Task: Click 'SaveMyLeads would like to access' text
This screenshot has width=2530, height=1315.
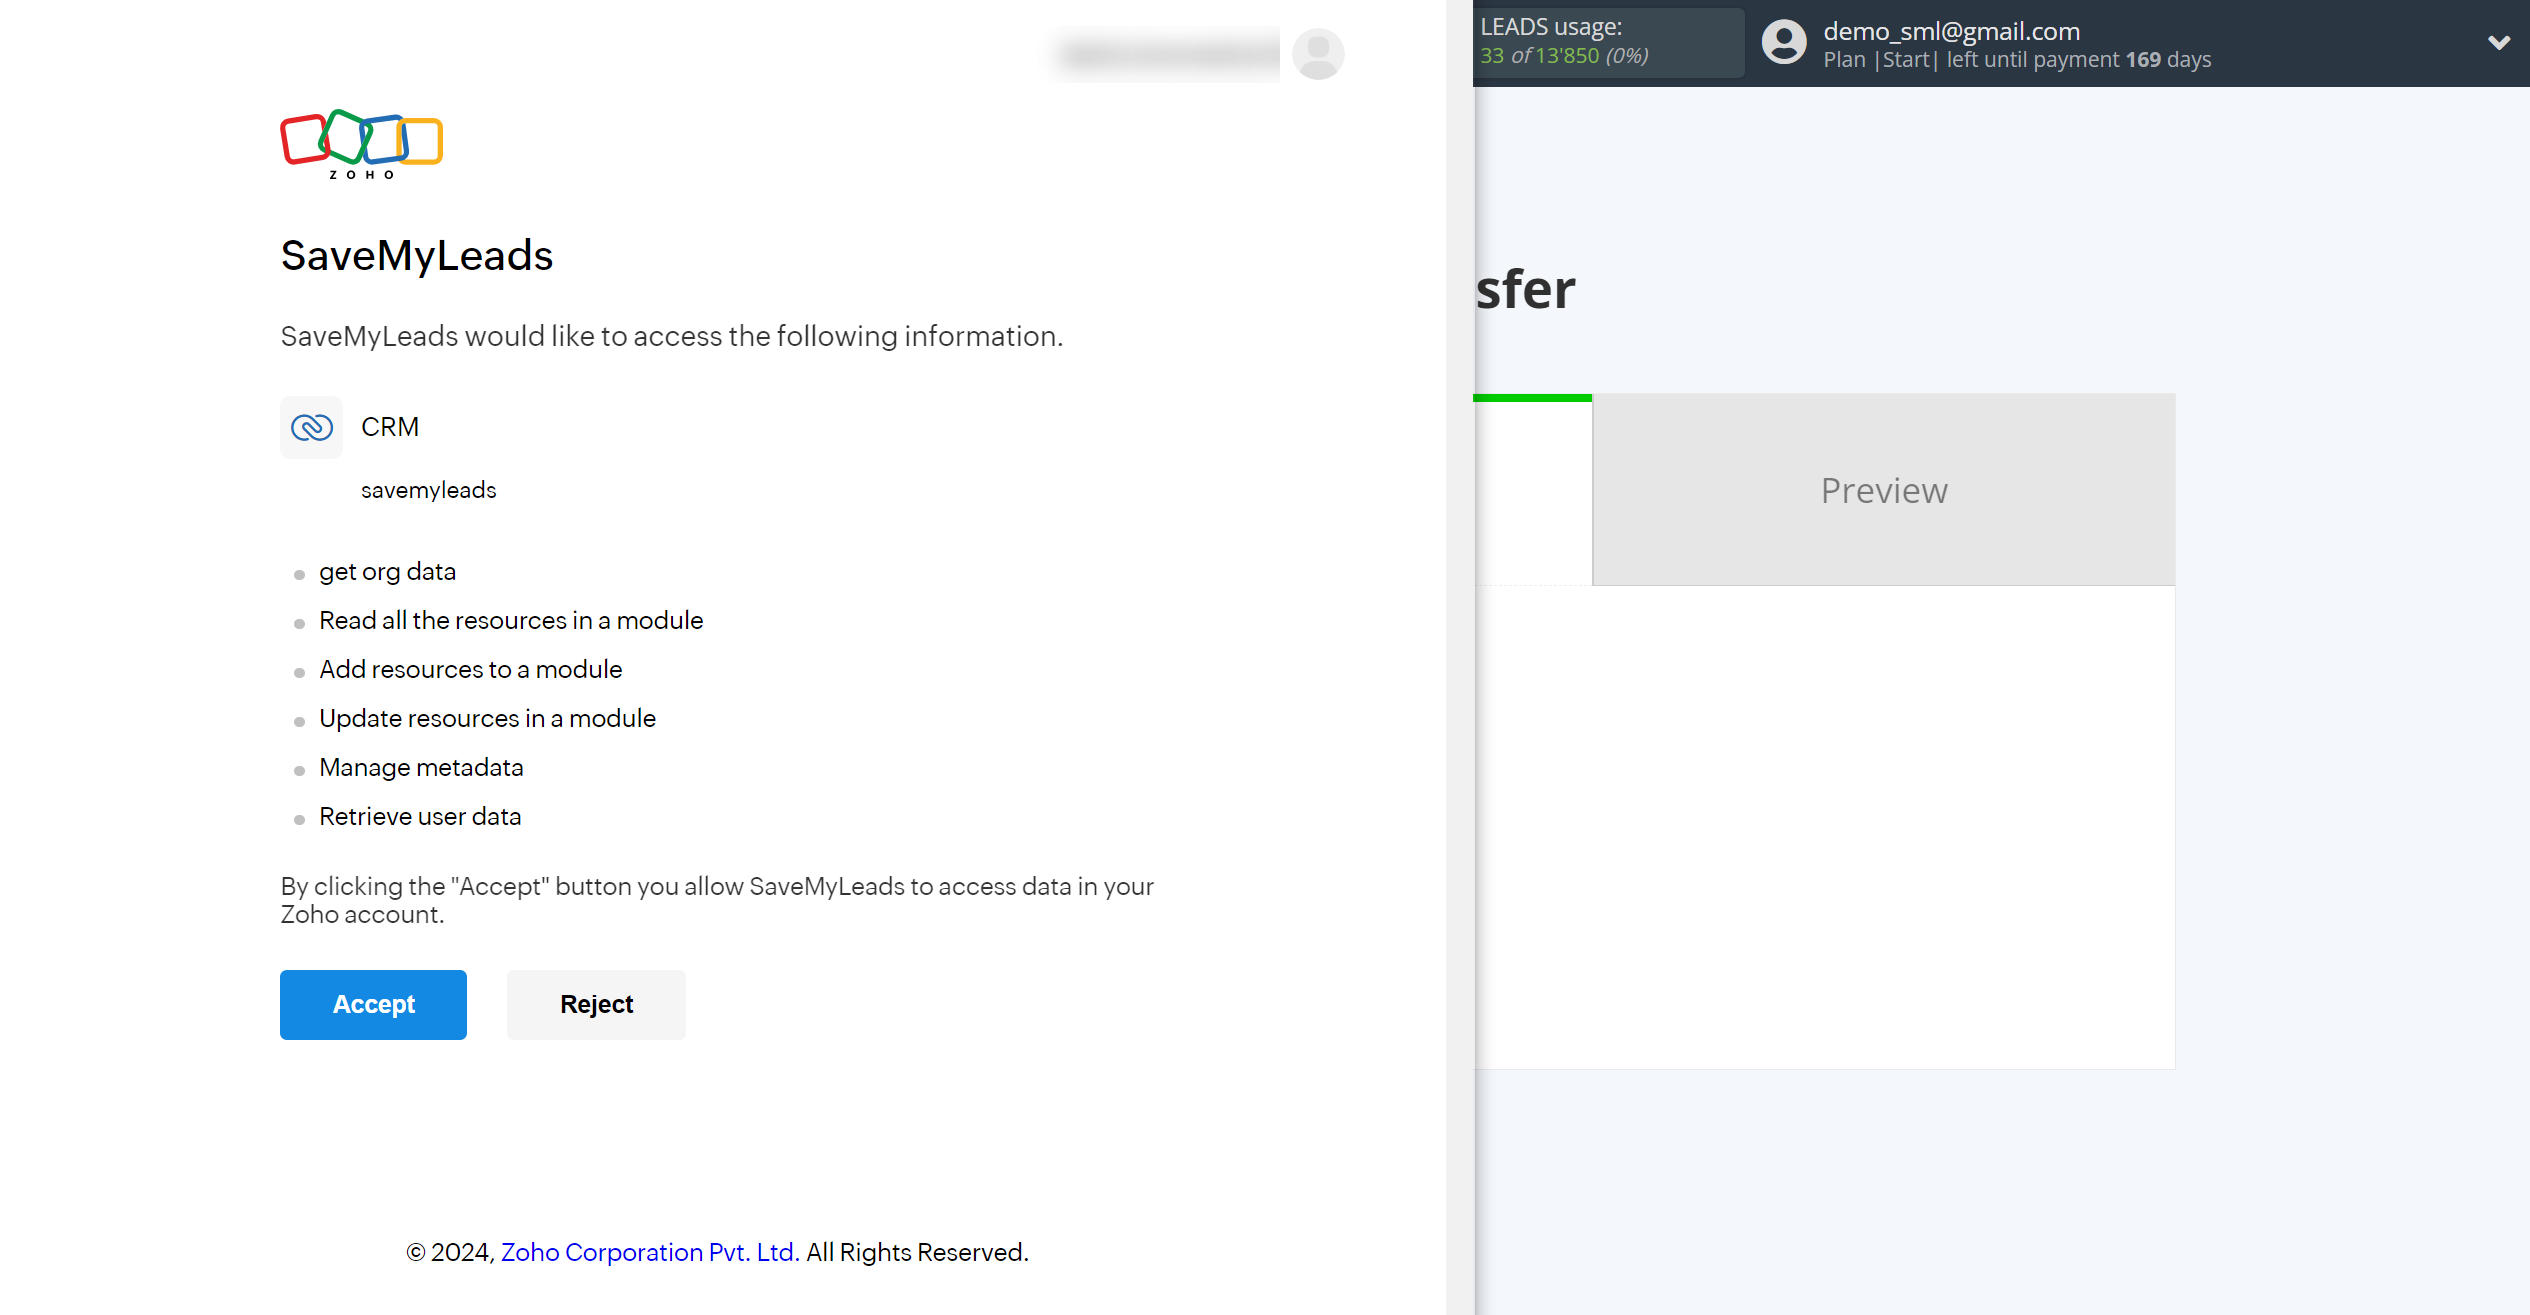Action: click(x=671, y=337)
